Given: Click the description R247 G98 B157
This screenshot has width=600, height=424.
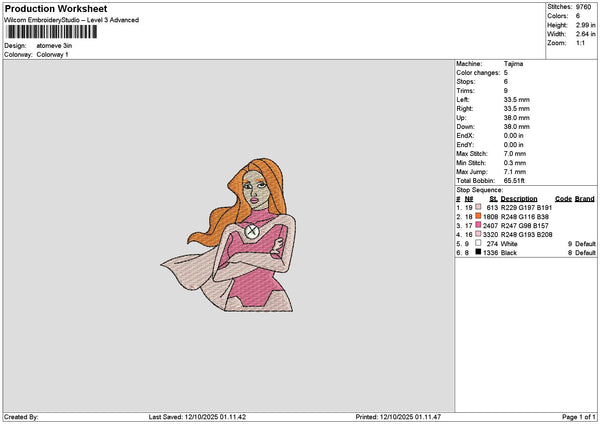Looking at the screenshot, I should click(x=525, y=226).
